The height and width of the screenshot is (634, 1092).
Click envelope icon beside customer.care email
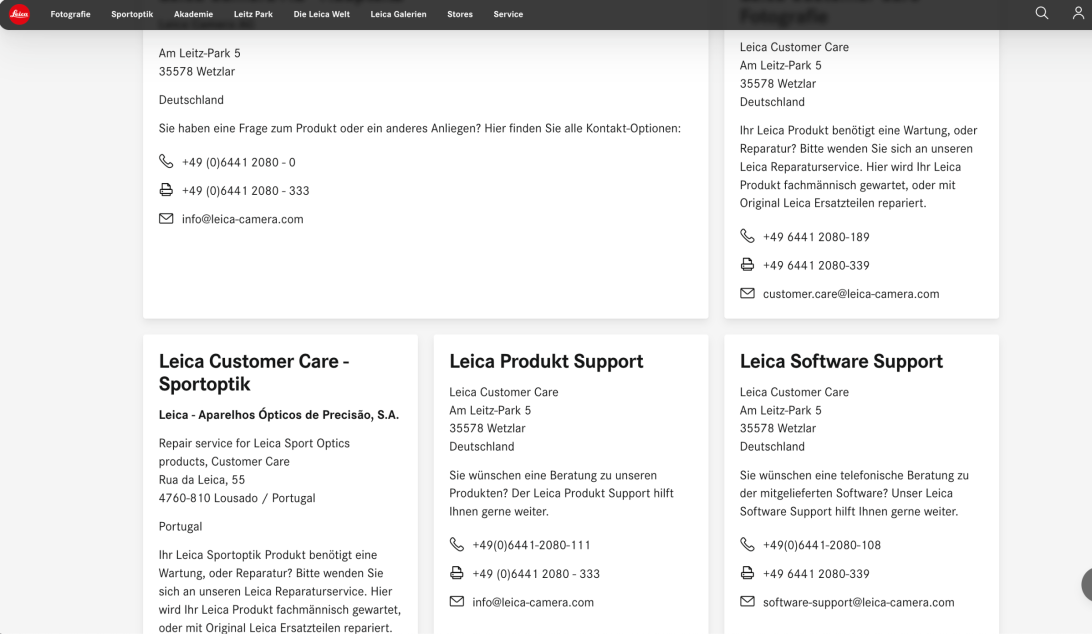point(747,294)
